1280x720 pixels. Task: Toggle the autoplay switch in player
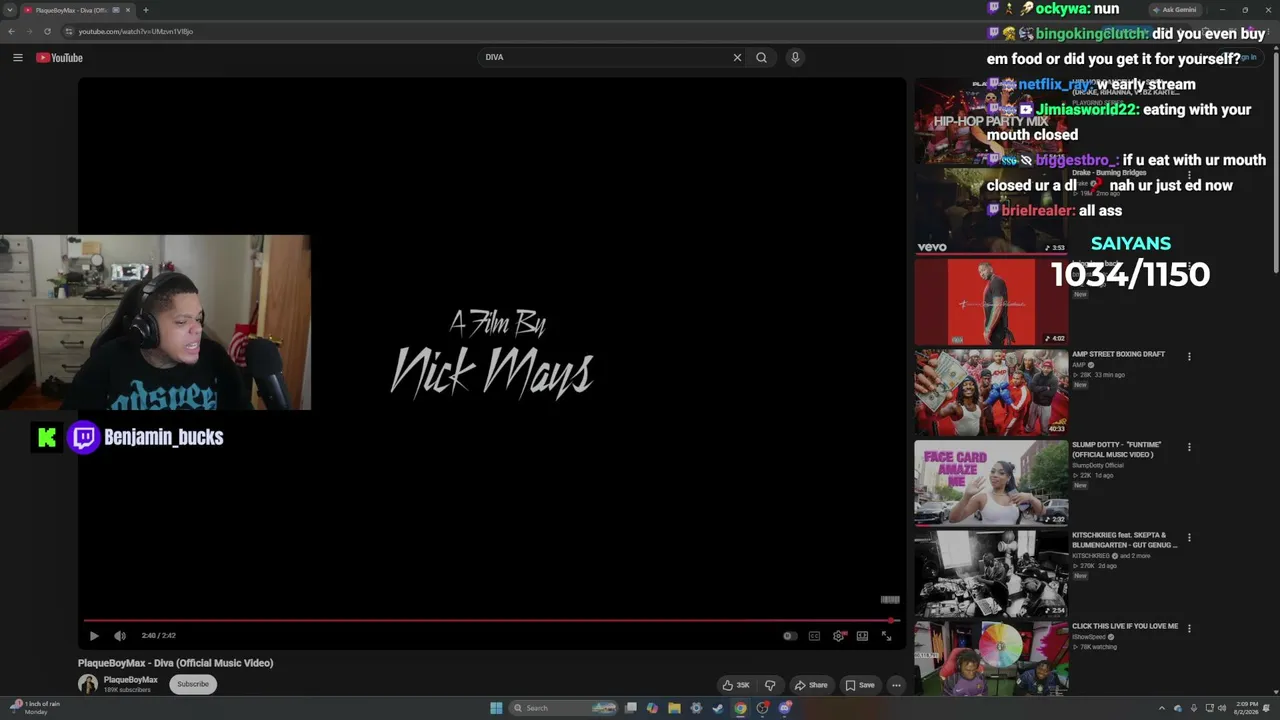790,636
